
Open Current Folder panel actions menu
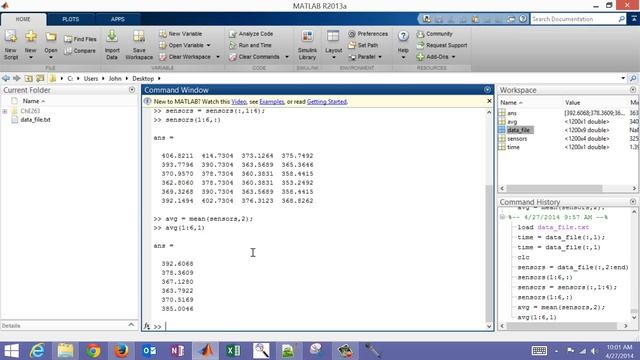(x=132, y=90)
